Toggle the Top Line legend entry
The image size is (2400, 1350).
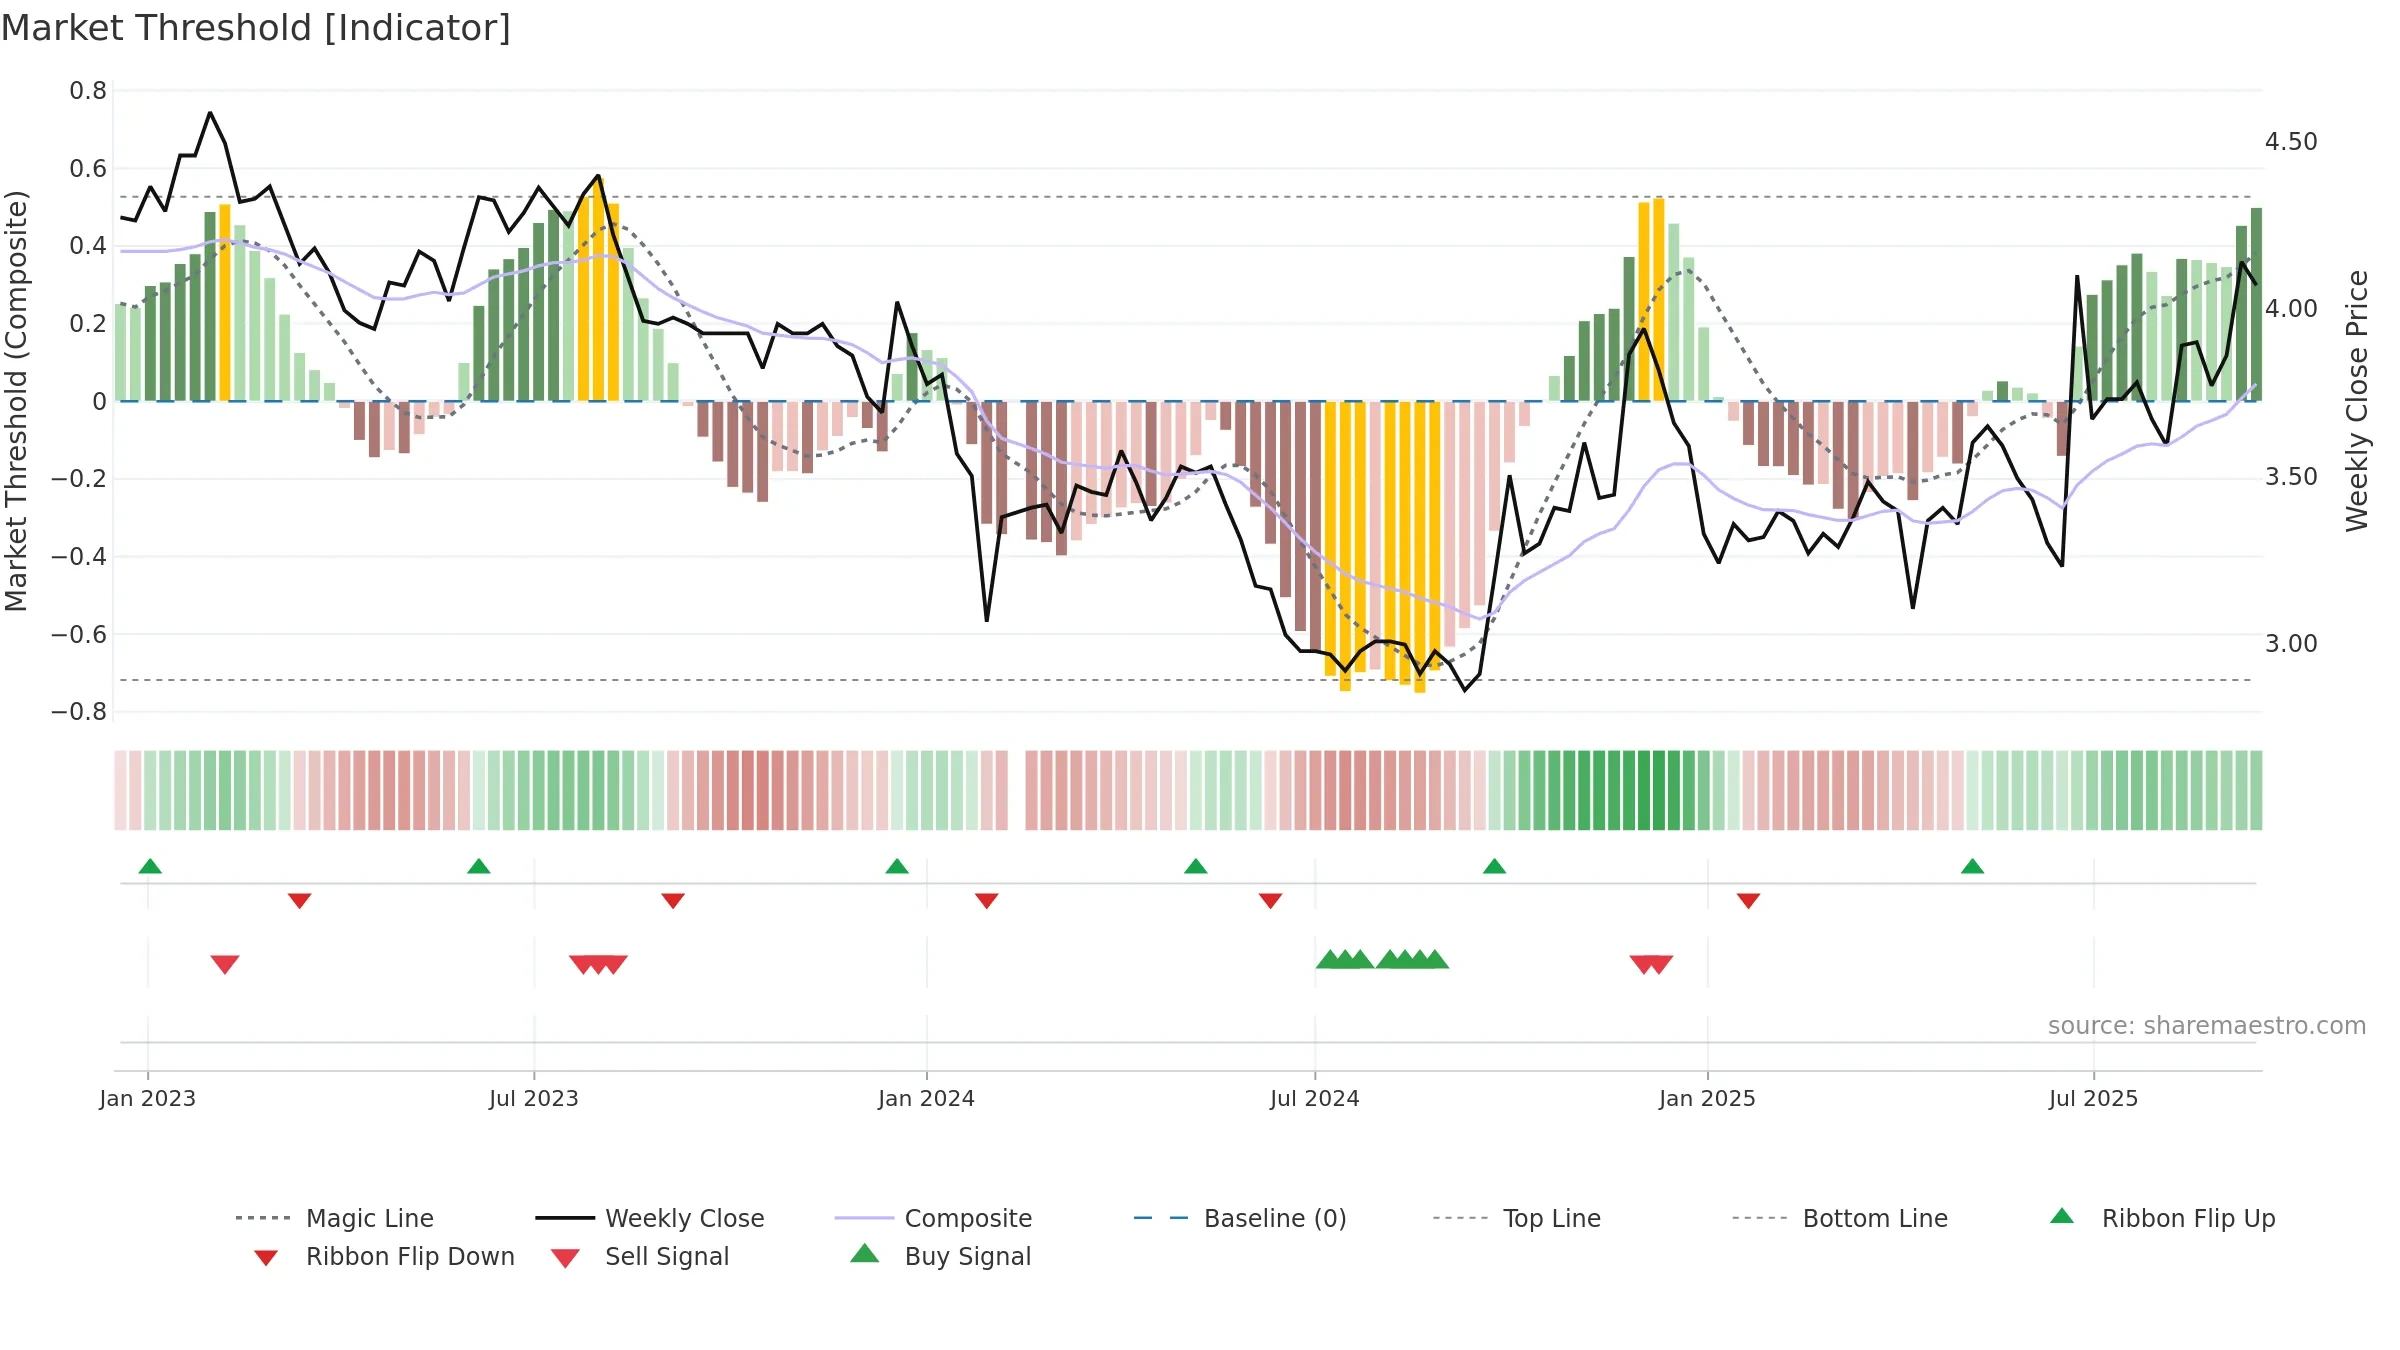1516,1218
